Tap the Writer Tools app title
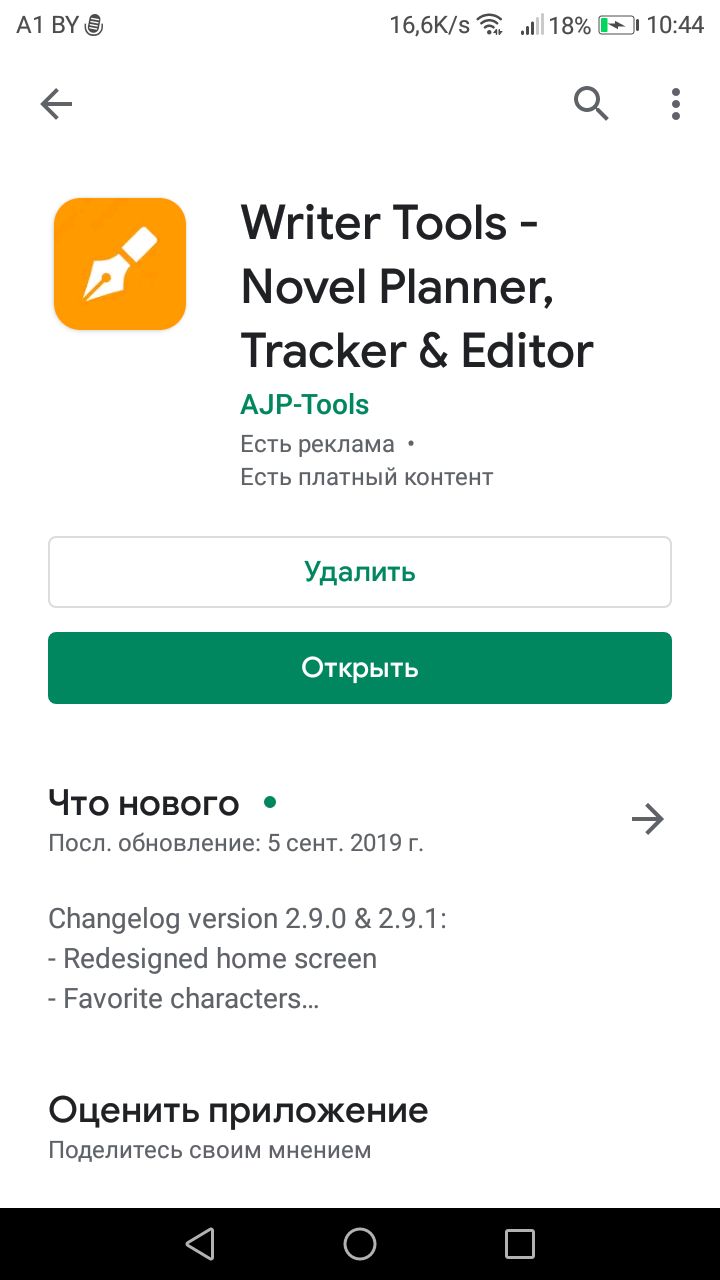Viewport: 720px width, 1280px height. [x=417, y=286]
